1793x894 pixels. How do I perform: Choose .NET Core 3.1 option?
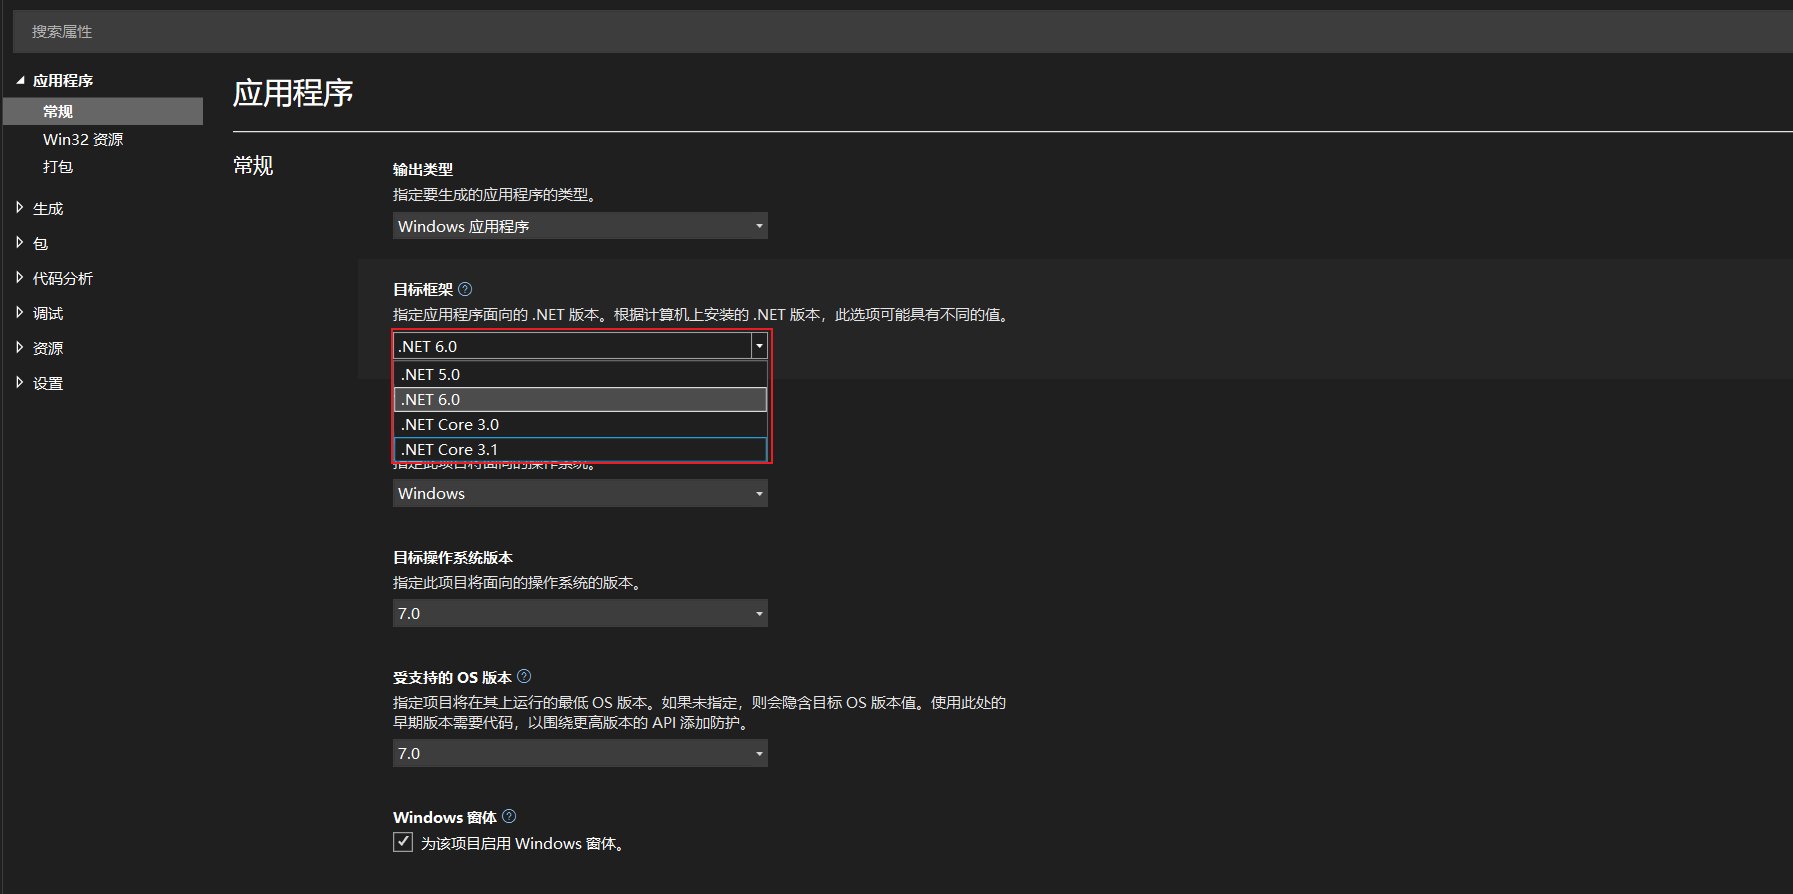580,449
